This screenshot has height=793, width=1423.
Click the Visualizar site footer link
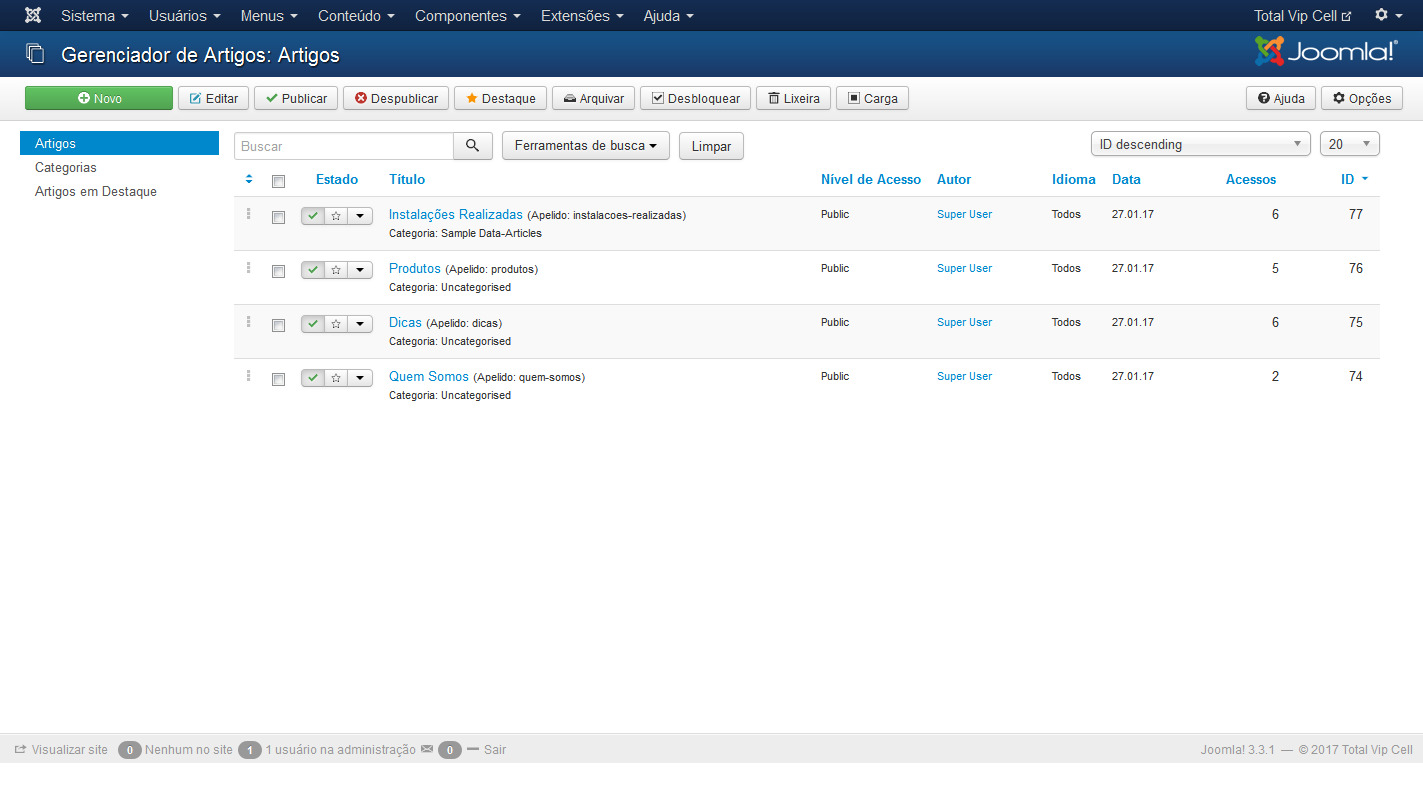click(61, 749)
